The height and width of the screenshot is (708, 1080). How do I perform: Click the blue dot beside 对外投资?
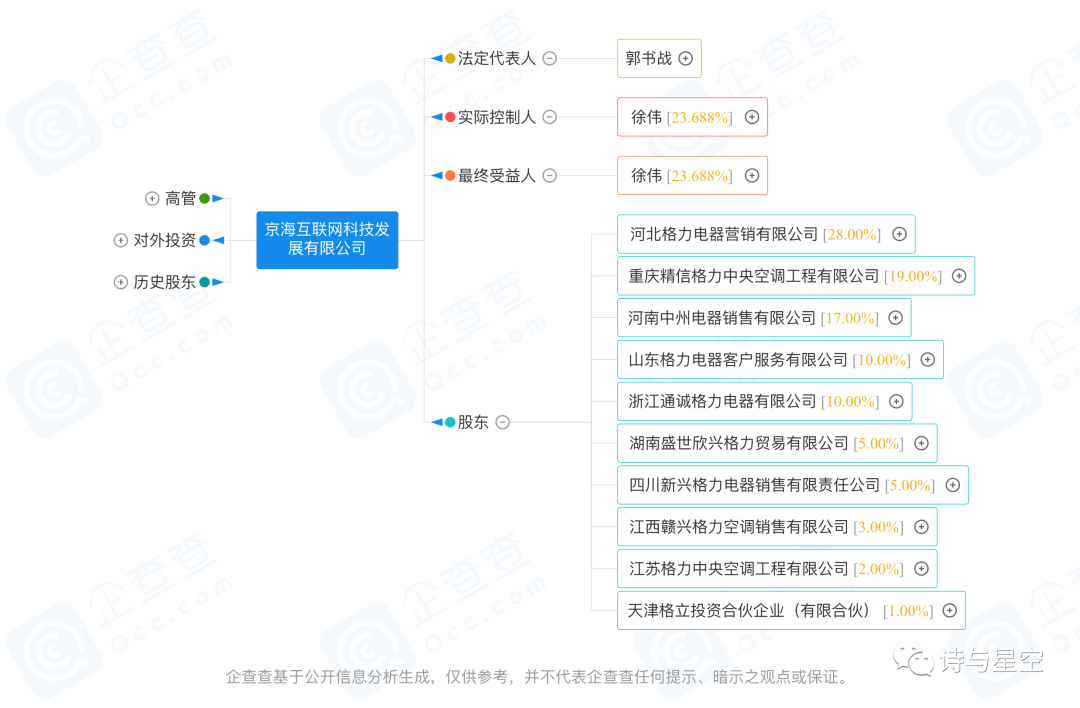click(x=205, y=240)
